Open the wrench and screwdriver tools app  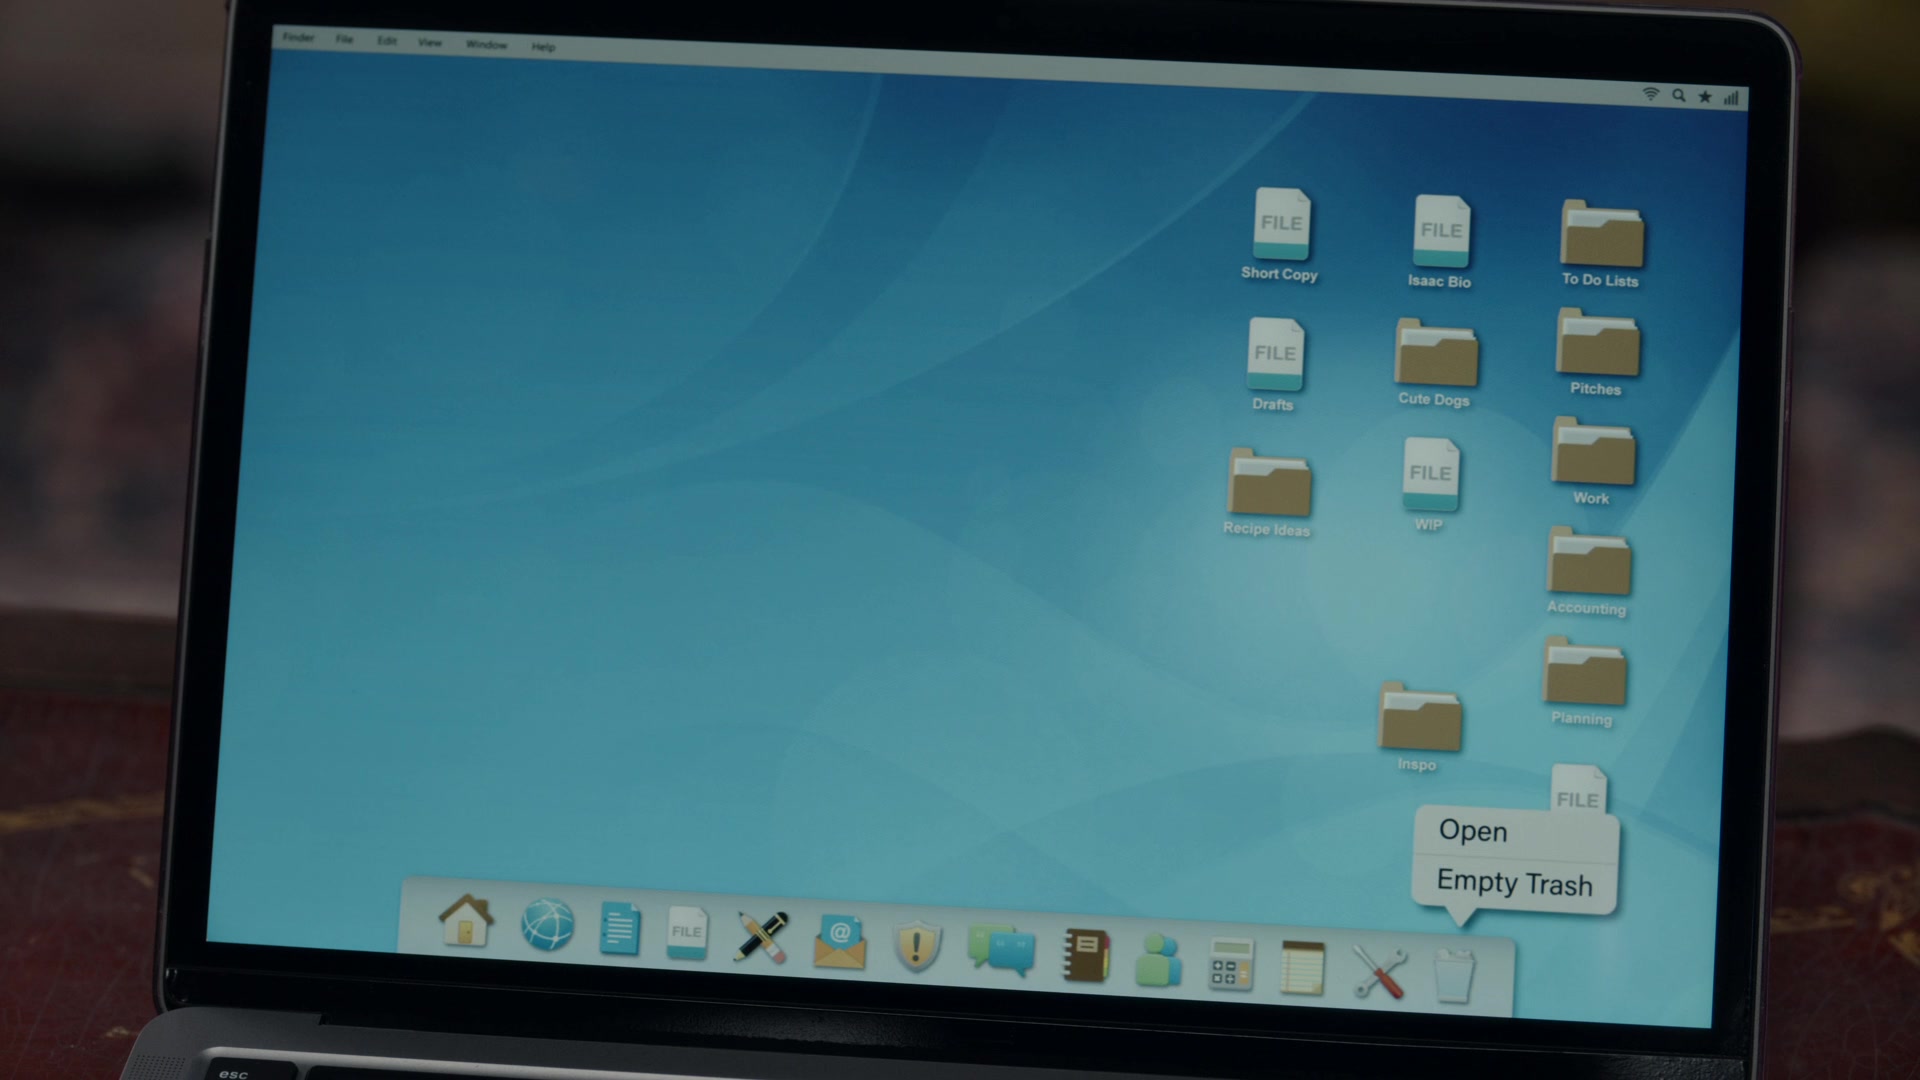coord(1379,972)
